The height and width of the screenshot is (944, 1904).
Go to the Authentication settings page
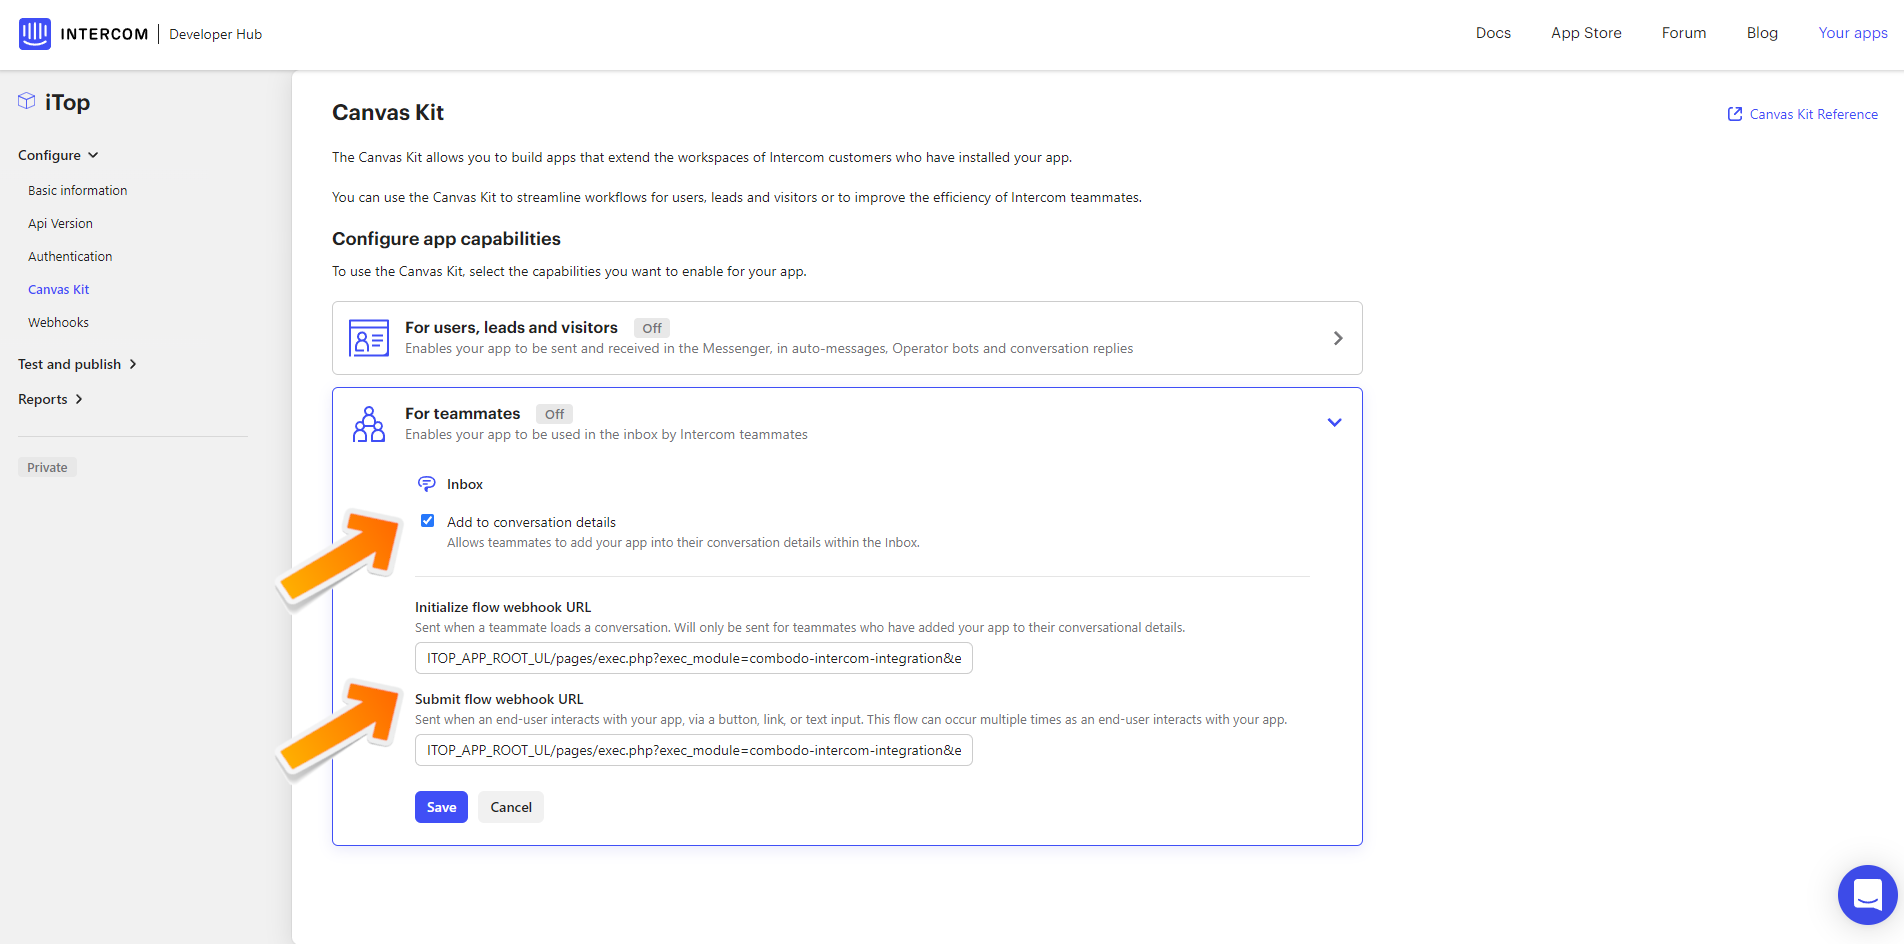tap(70, 256)
